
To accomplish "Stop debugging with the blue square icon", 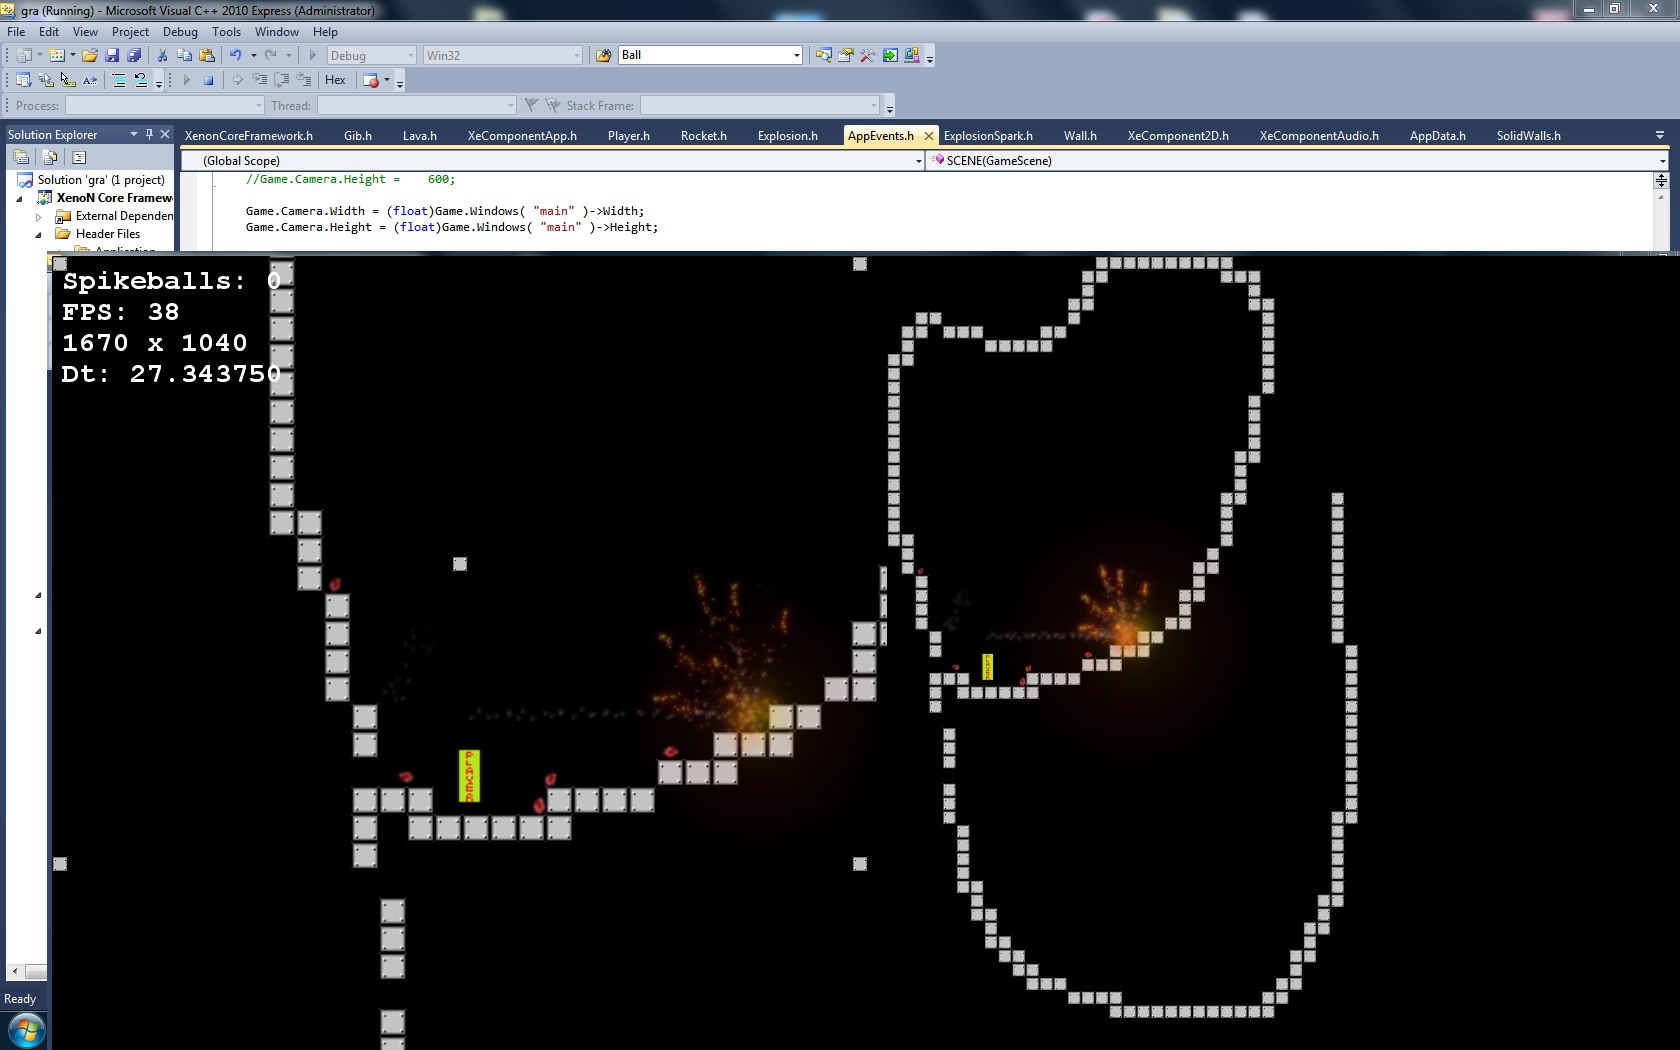I will (208, 80).
